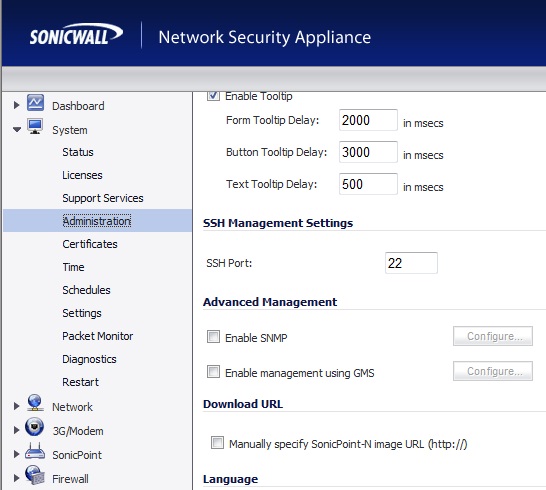Screen dimensions: 546x490
Task: Click the SonicPoint label
Action: click(77, 455)
